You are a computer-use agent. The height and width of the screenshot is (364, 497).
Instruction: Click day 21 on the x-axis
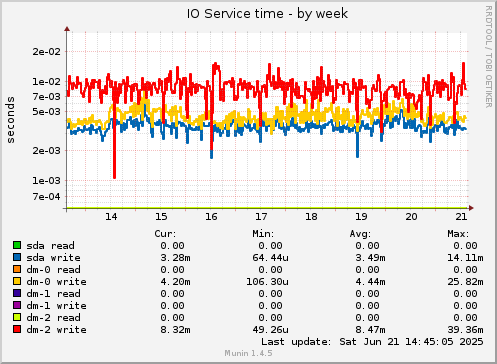click(x=461, y=217)
